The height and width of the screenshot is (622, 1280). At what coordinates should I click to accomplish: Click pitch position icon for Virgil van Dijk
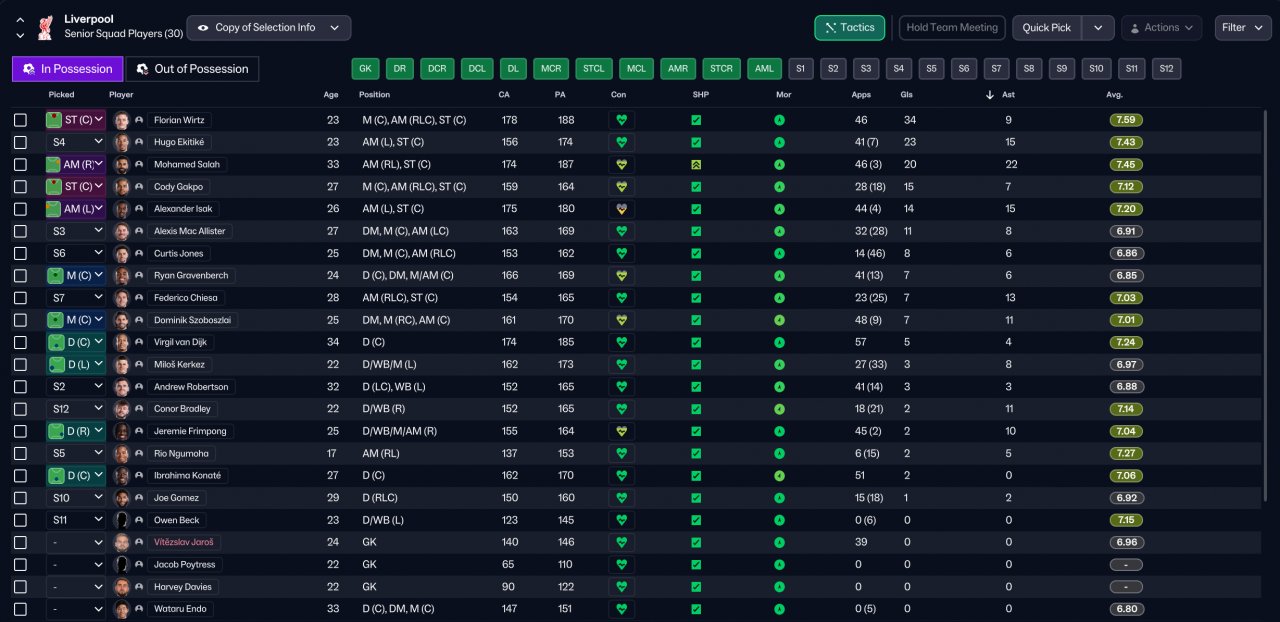[56, 342]
